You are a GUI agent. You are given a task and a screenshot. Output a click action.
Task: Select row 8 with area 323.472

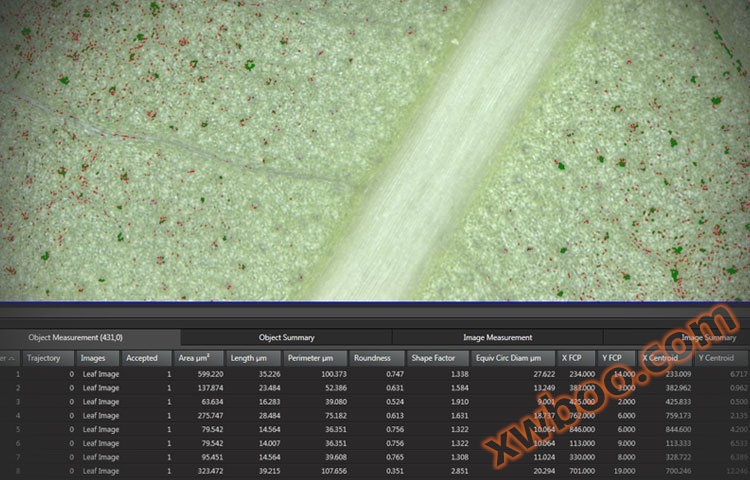(x=202, y=471)
